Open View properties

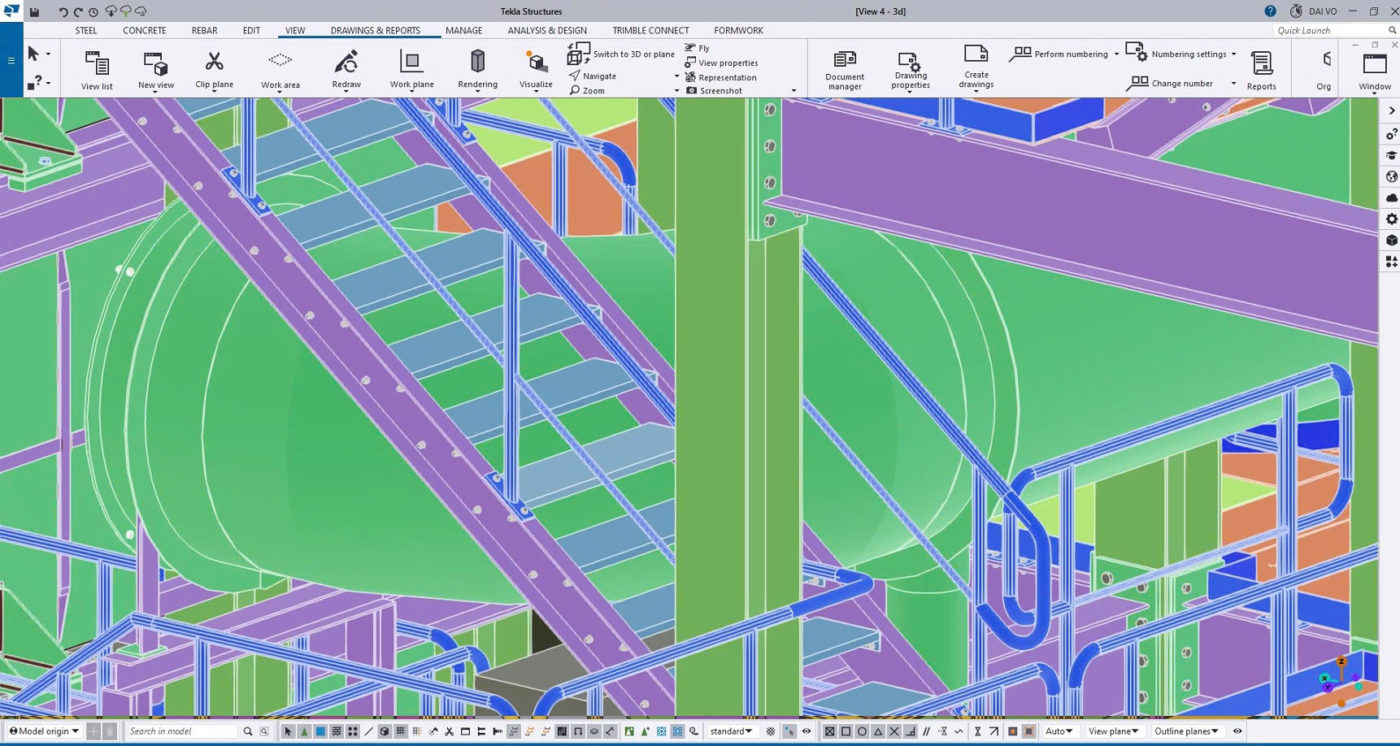pyautogui.click(x=721, y=63)
